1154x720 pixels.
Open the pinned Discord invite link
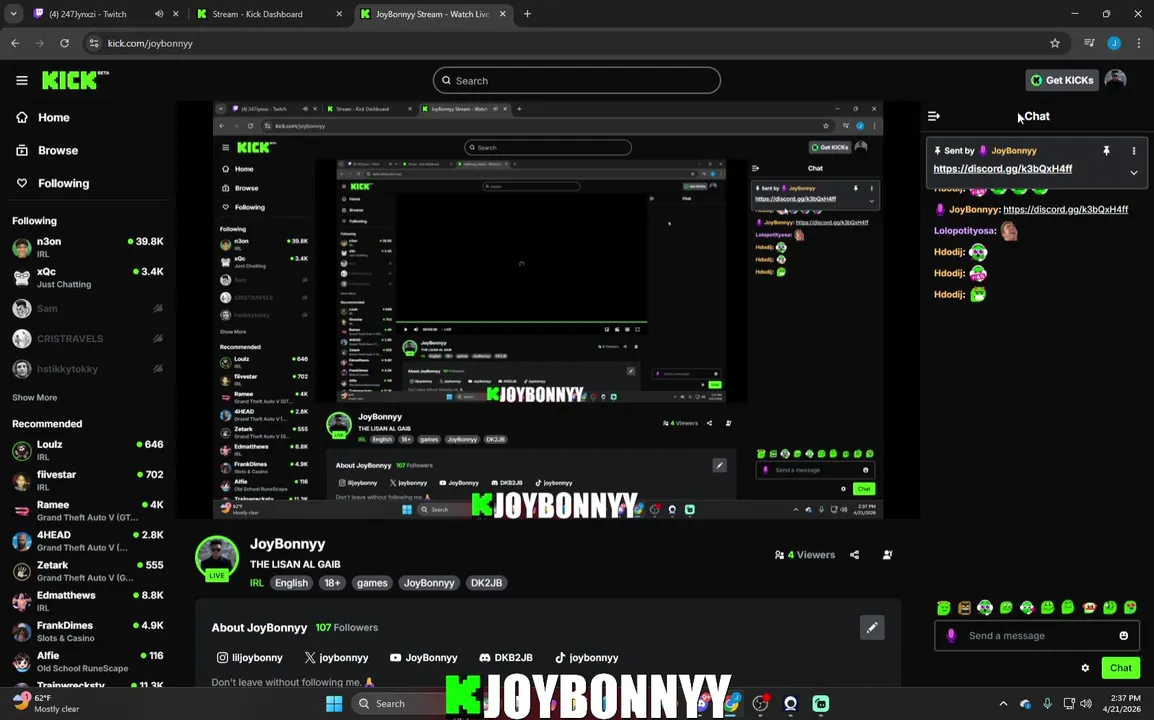click(x=1002, y=169)
